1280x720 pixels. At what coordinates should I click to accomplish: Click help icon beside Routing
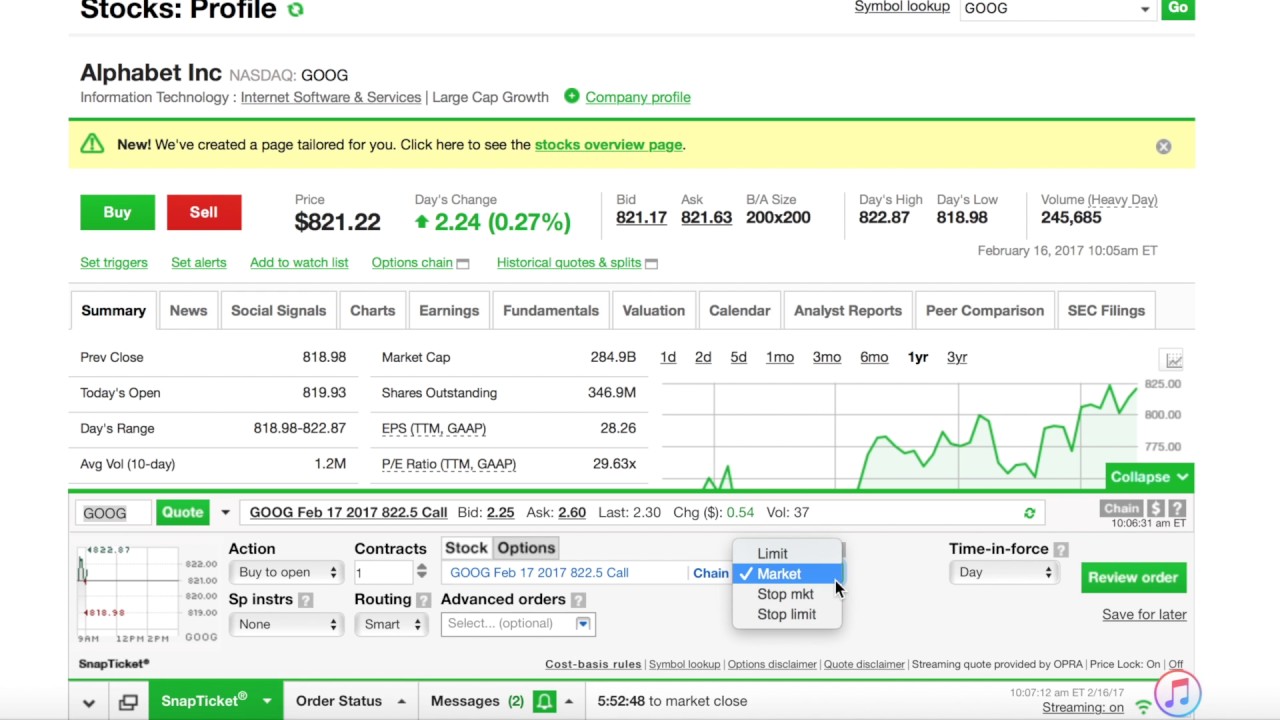coord(423,600)
